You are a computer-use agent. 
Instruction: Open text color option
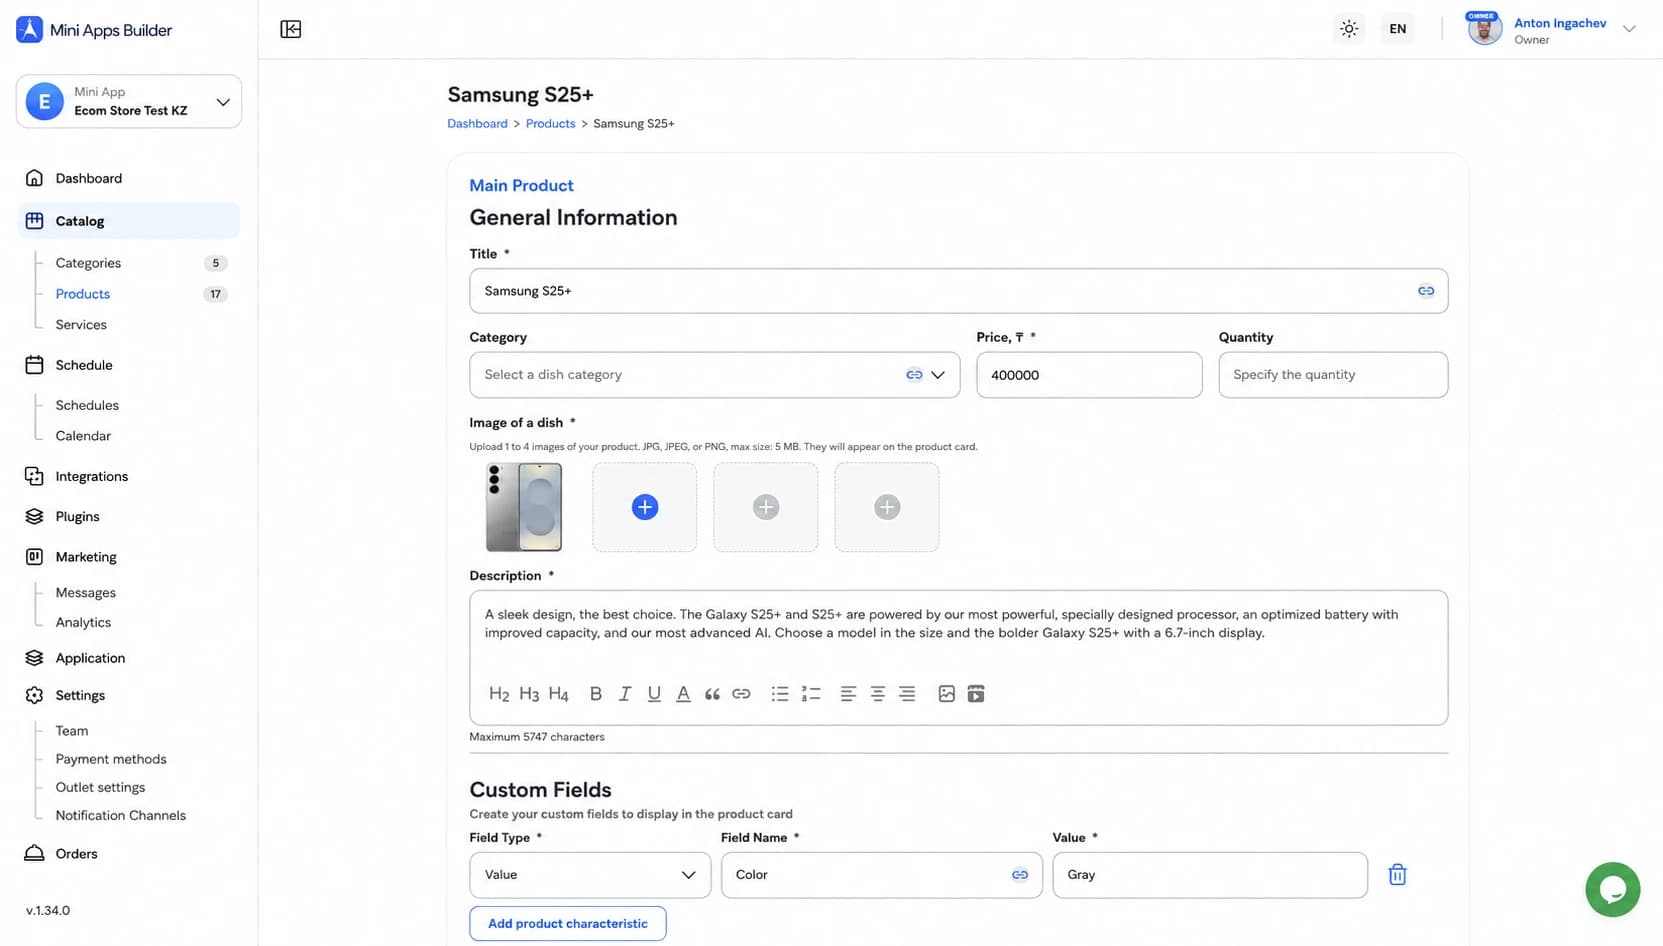pyautogui.click(x=683, y=694)
